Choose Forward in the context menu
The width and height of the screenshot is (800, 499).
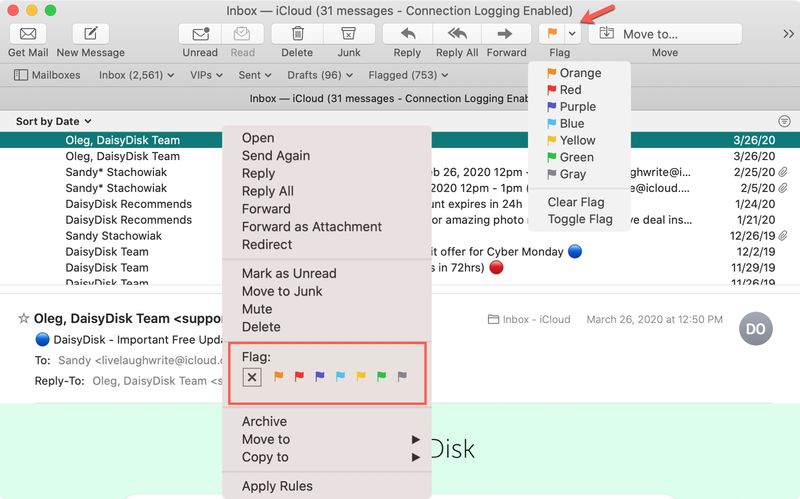327,209
